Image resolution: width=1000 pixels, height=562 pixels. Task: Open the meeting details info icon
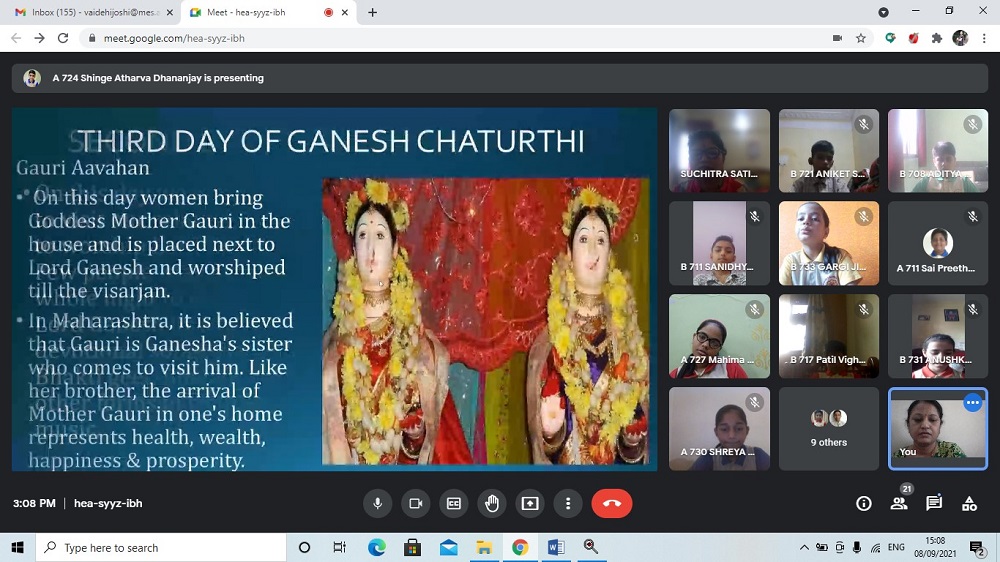tap(864, 504)
